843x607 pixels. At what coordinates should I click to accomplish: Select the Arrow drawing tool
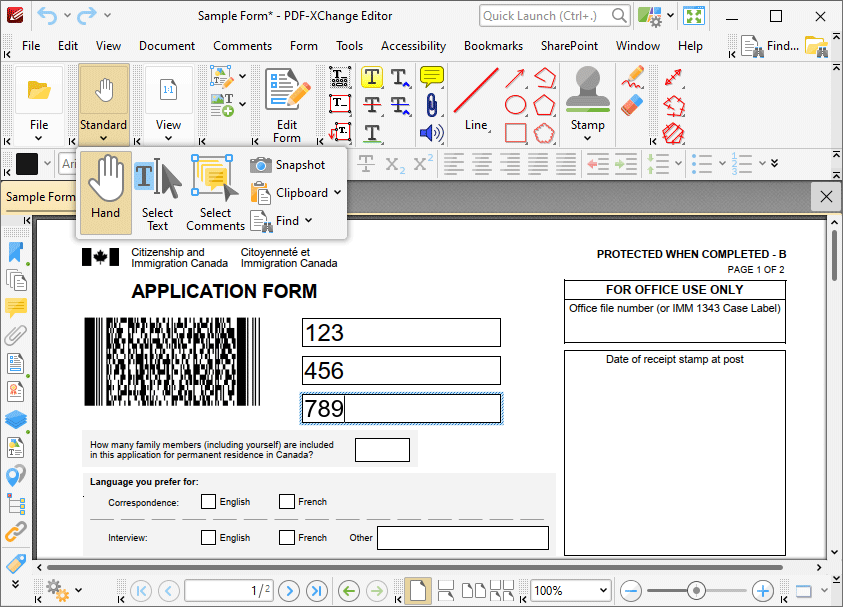pos(515,78)
